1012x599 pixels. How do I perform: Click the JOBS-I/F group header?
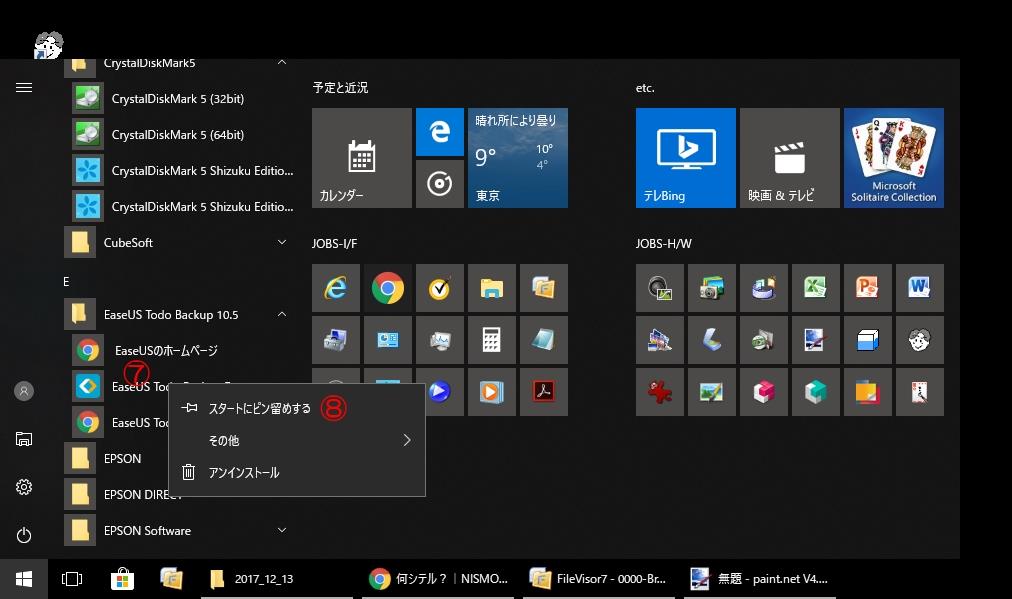tap(334, 243)
